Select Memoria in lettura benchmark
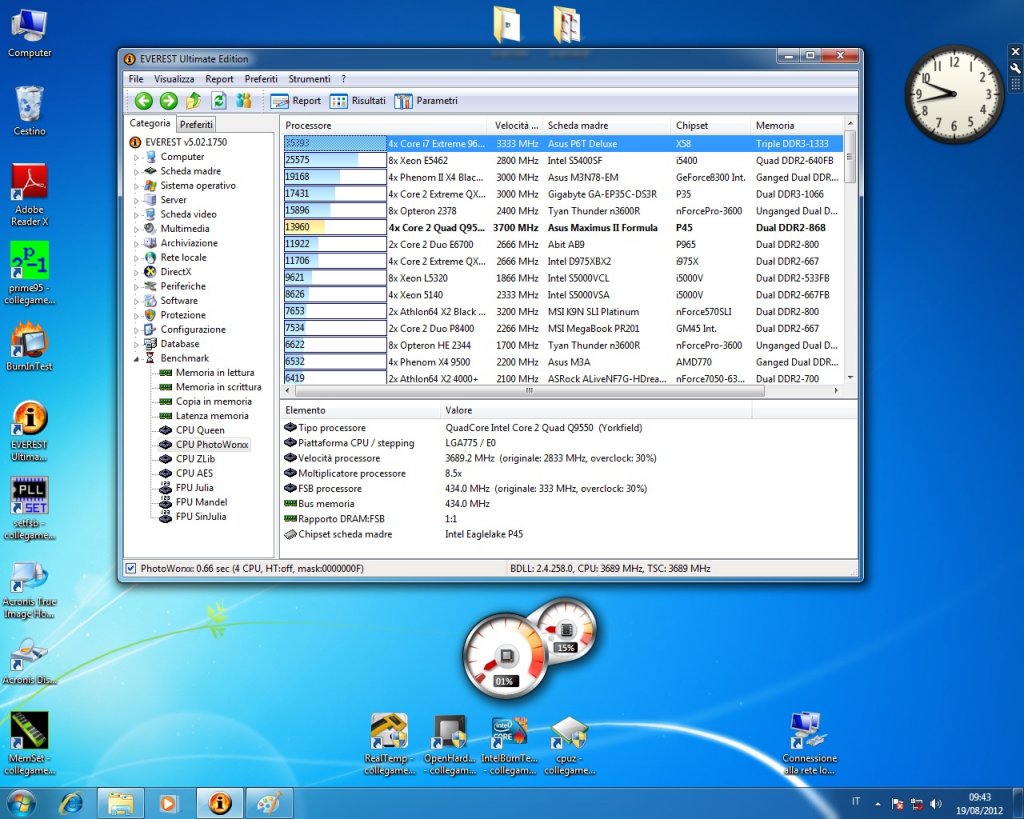Viewport: 1024px width, 819px height. coord(215,372)
